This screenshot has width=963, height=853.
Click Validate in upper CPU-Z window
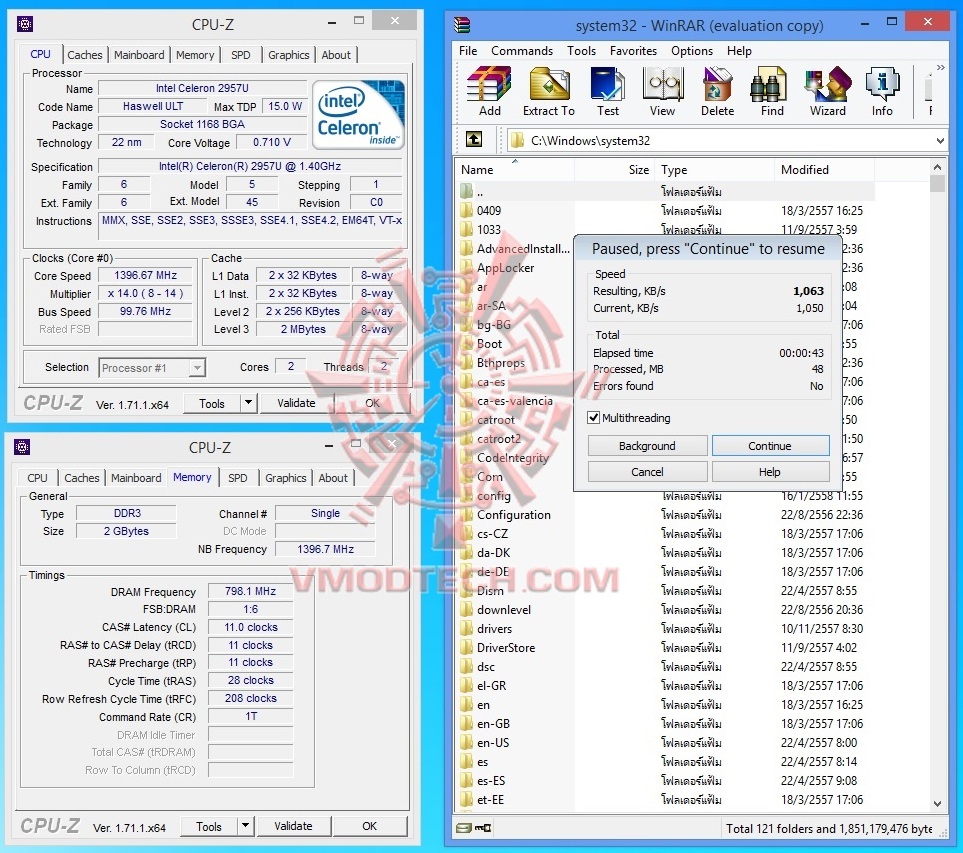pos(296,403)
